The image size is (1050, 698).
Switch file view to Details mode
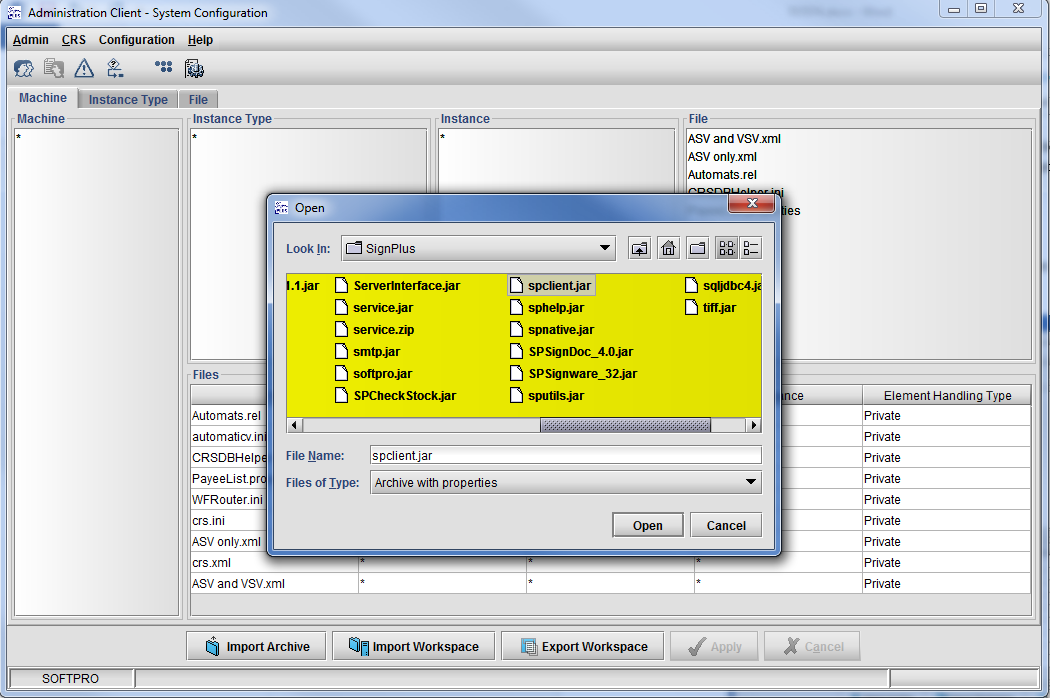[750, 248]
